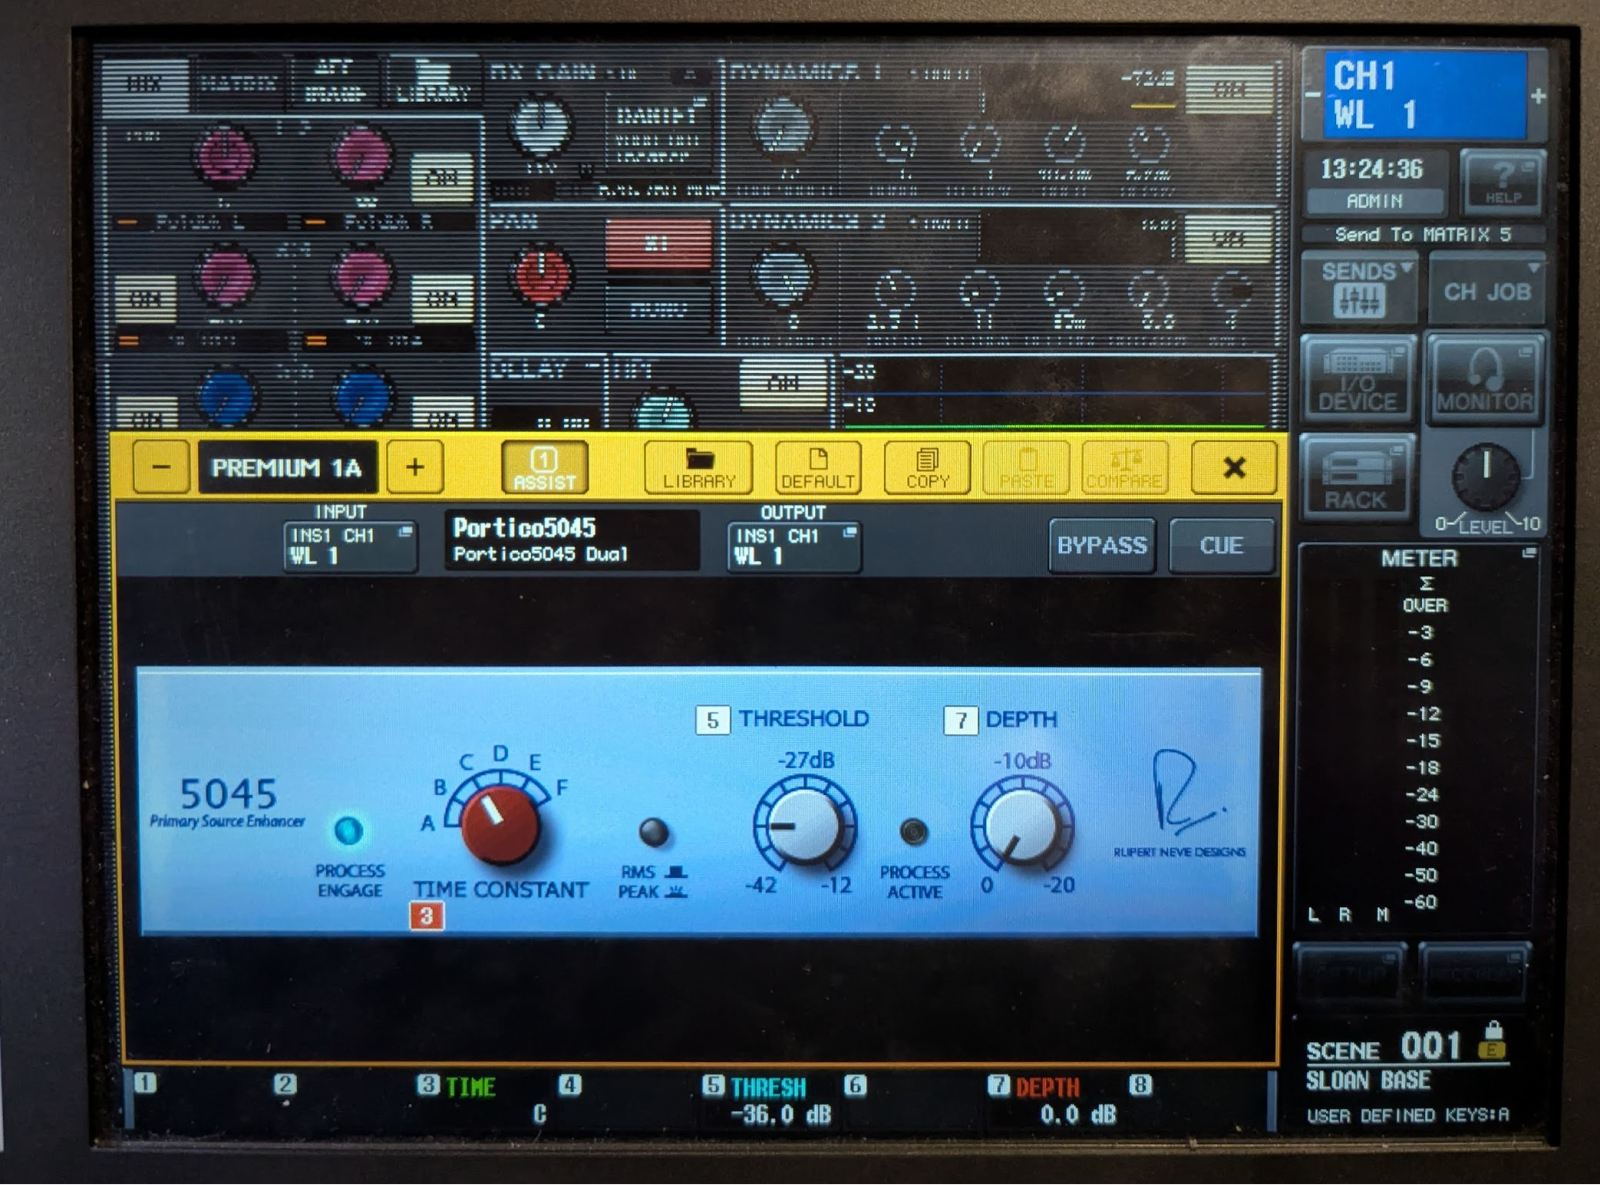Click the -36.0 dB THRESH value

point(781,1114)
